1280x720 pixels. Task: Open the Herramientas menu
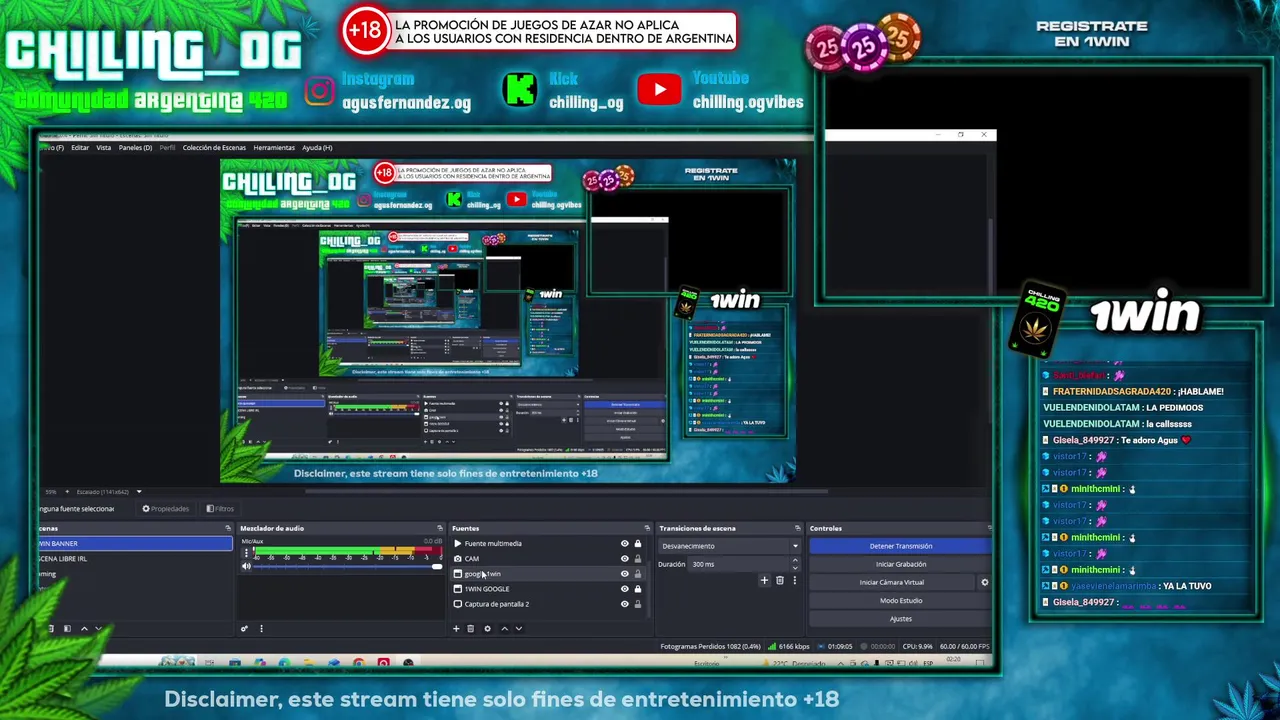pos(274,147)
